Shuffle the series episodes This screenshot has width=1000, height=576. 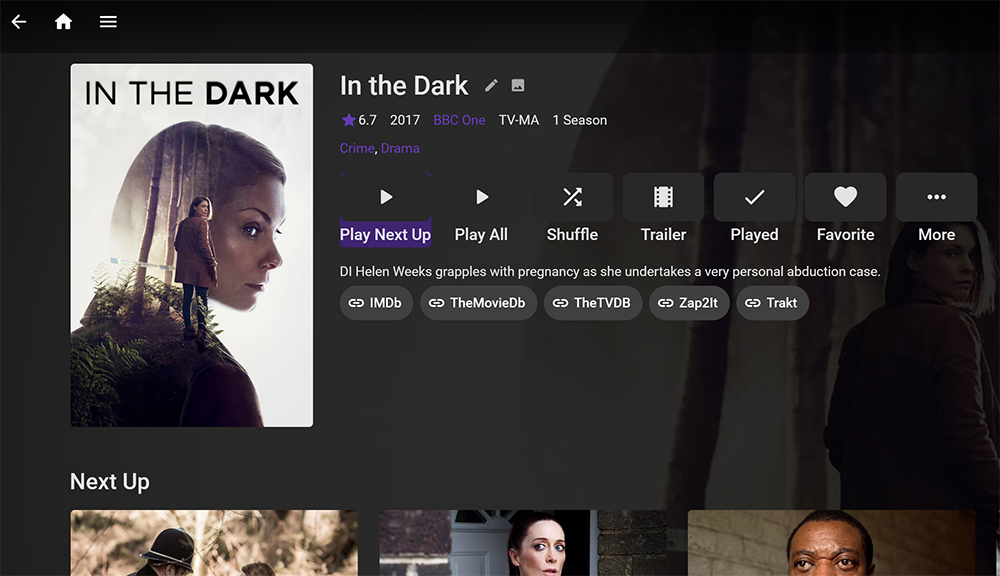point(572,210)
